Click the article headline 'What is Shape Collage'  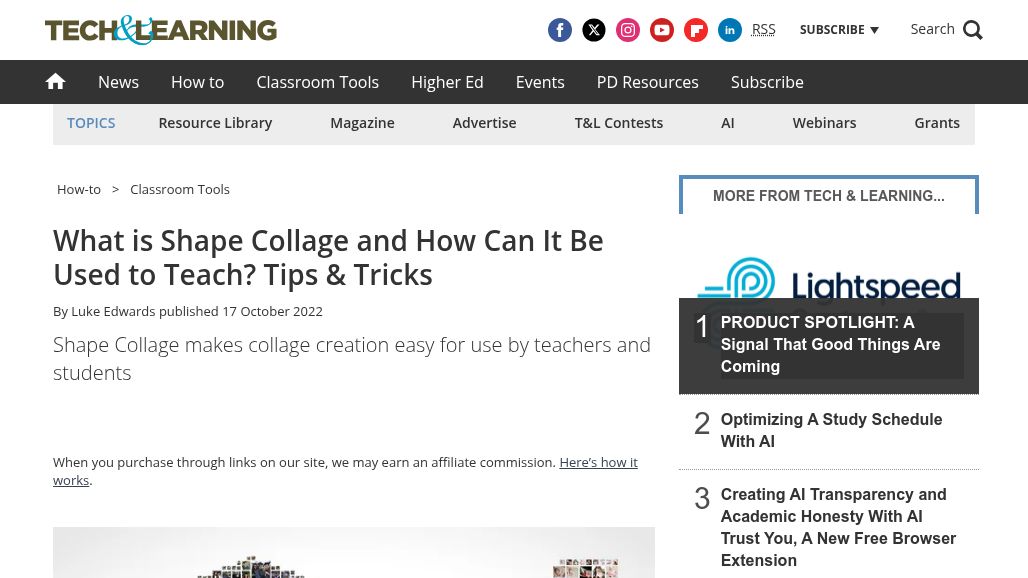coord(328,258)
